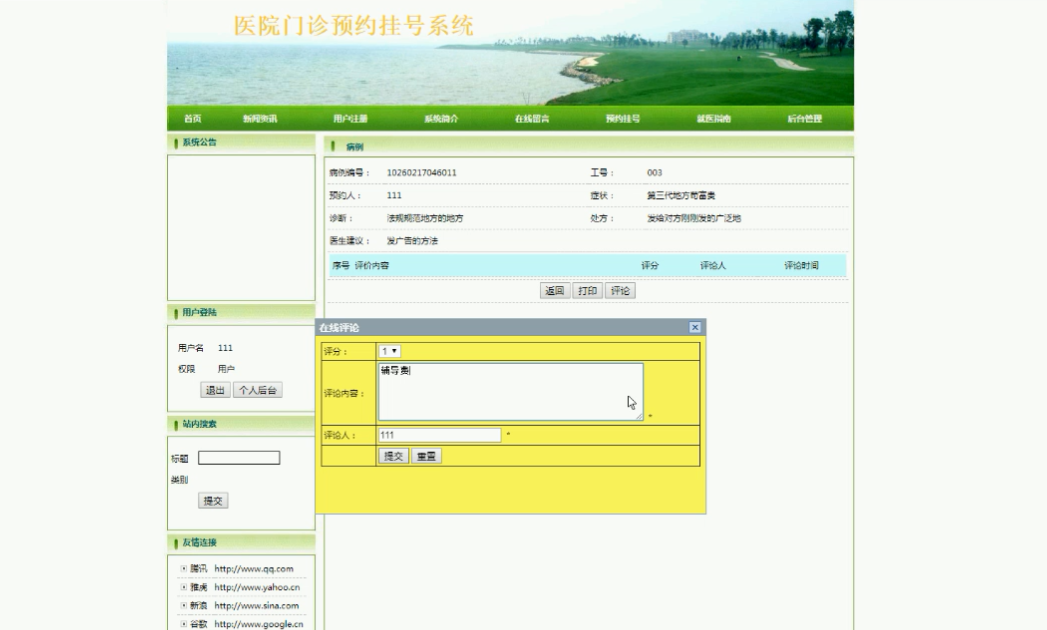Close the 在线评论 dialog

click(695, 327)
